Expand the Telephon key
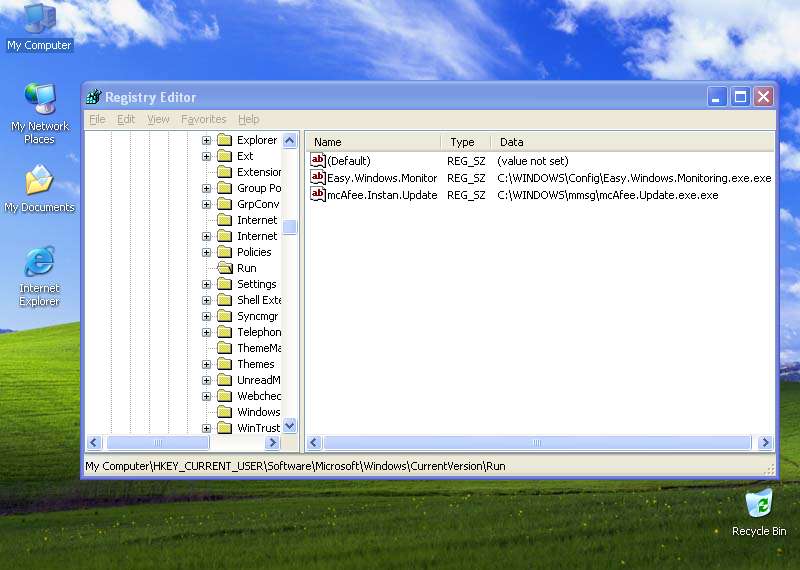The image size is (800, 570). tap(206, 332)
